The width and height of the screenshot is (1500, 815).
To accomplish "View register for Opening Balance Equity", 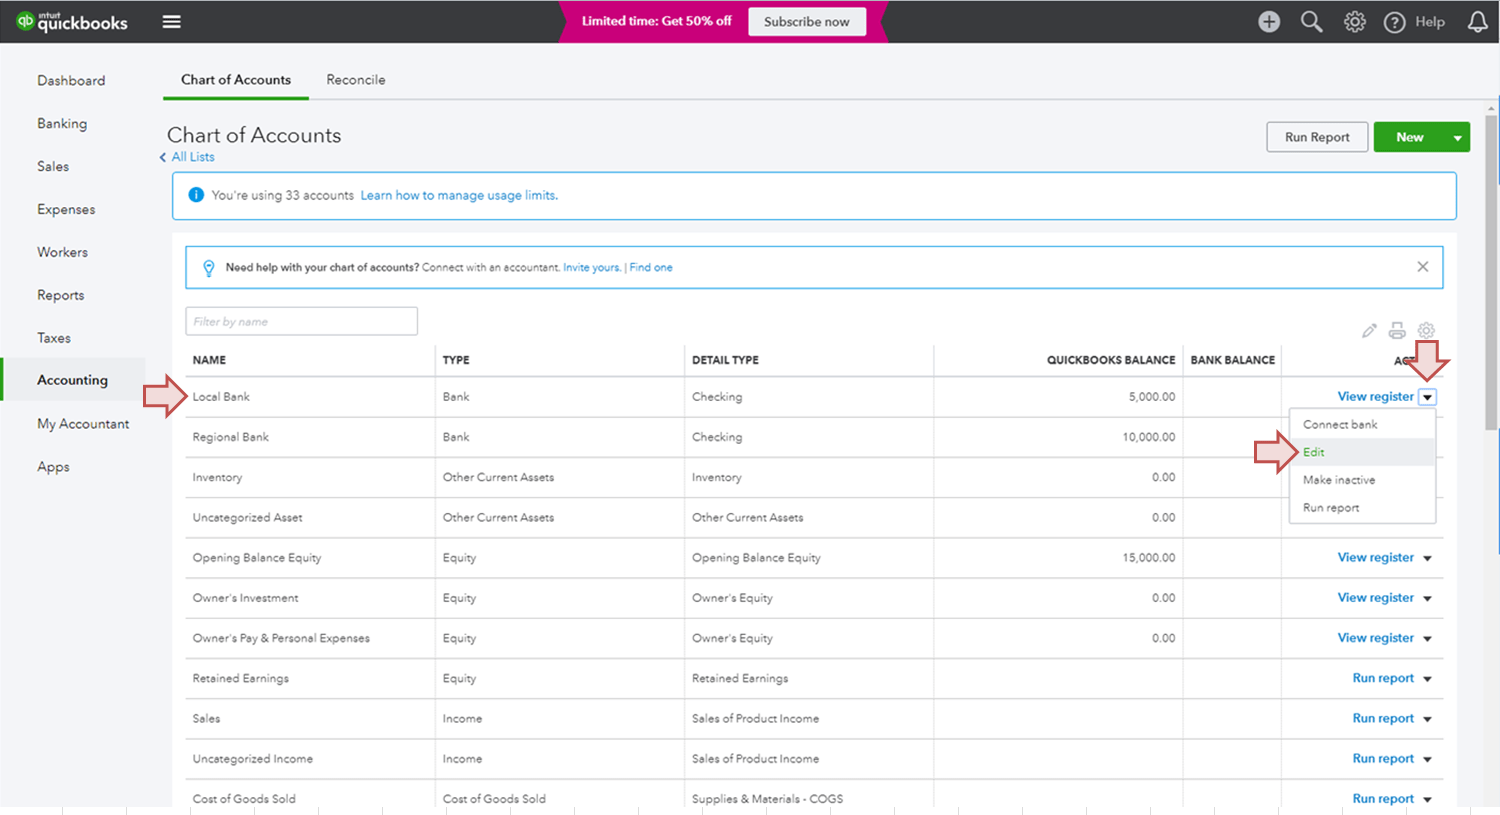I will click(x=1376, y=558).
